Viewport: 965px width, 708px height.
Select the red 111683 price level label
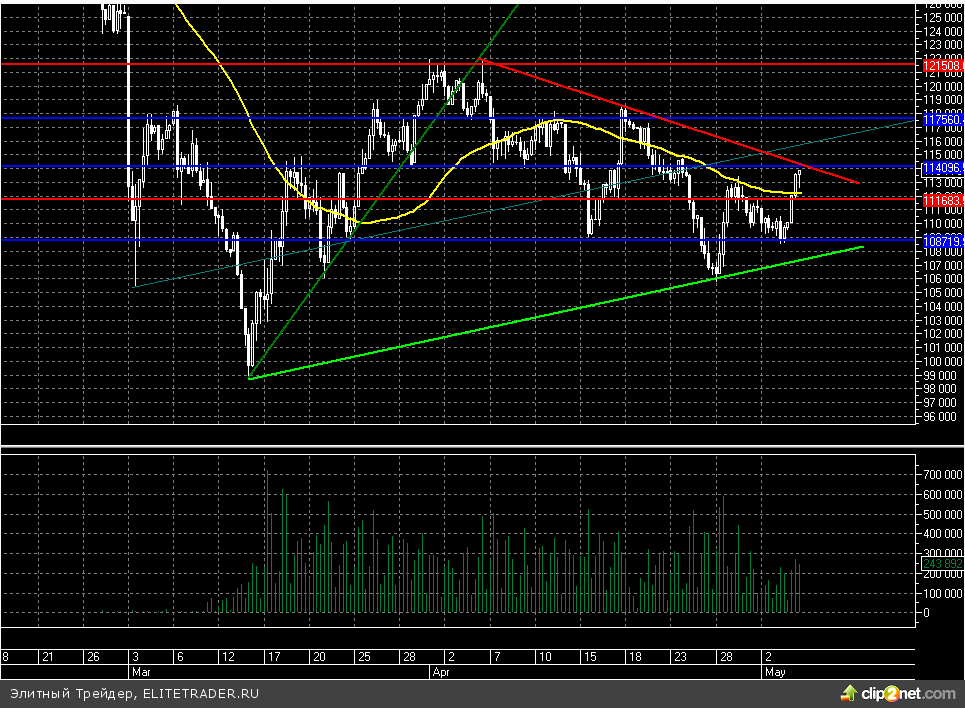coord(943,200)
